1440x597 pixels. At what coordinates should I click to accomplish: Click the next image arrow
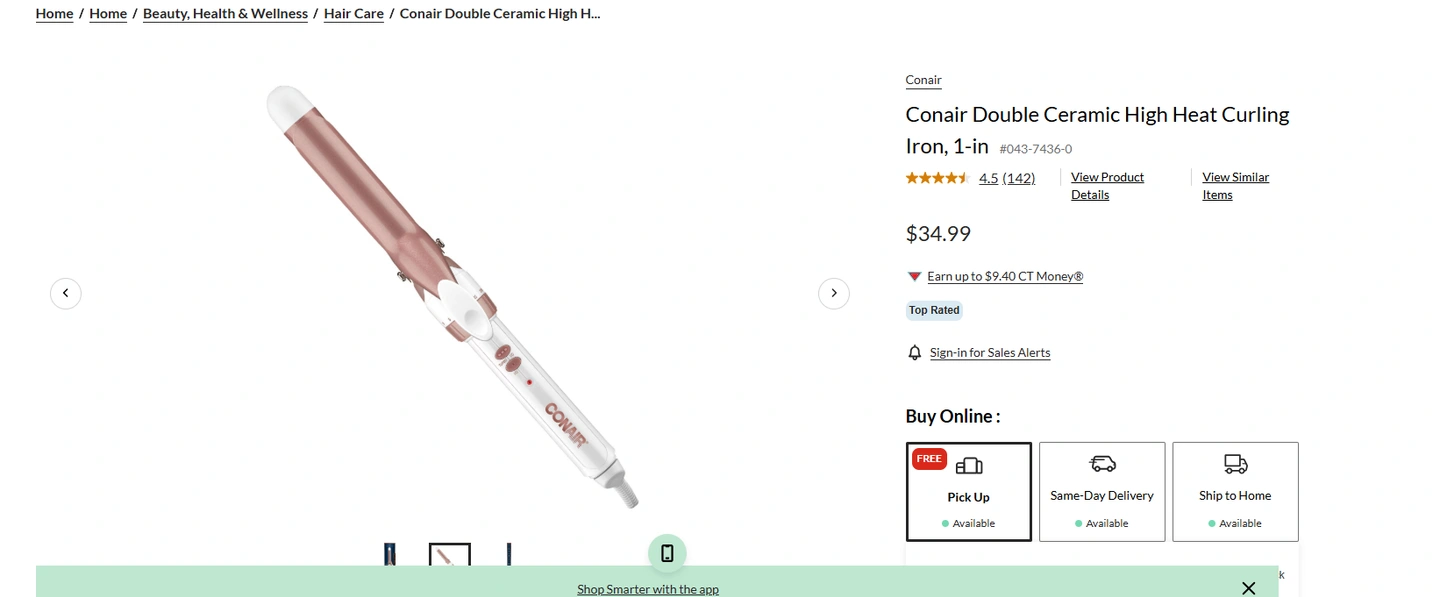point(834,293)
